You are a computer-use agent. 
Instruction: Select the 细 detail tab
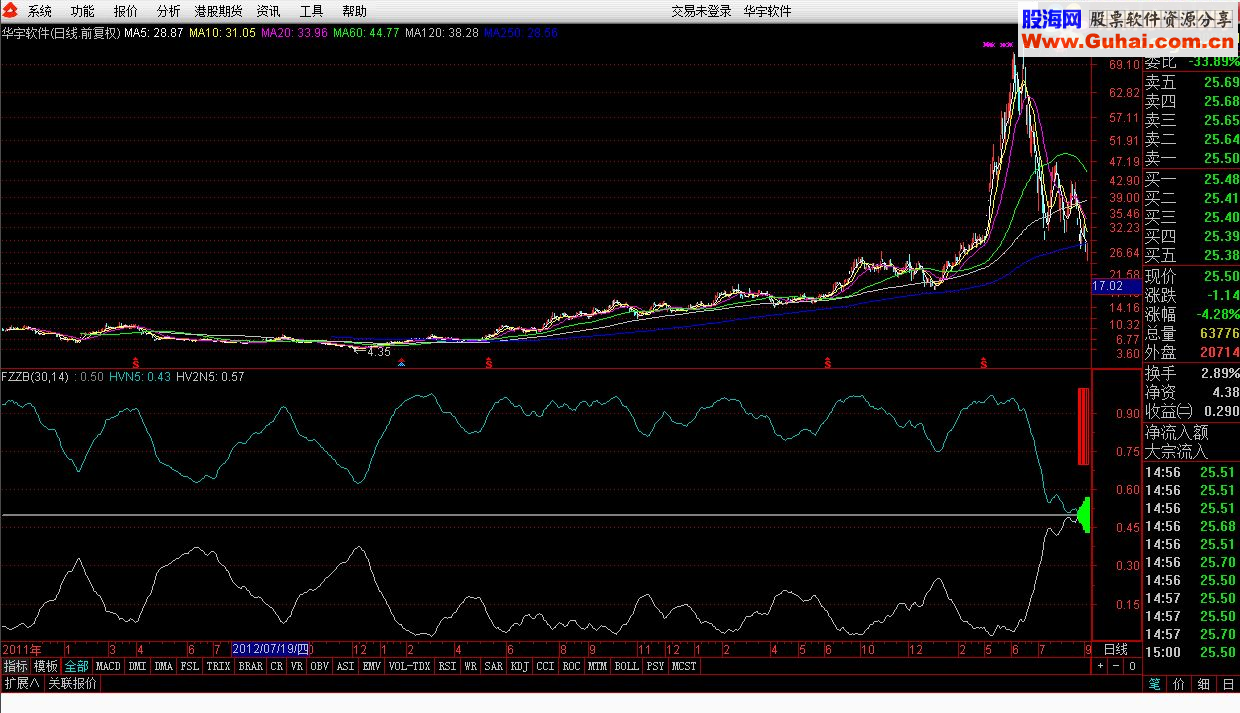tap(1203, 685)
